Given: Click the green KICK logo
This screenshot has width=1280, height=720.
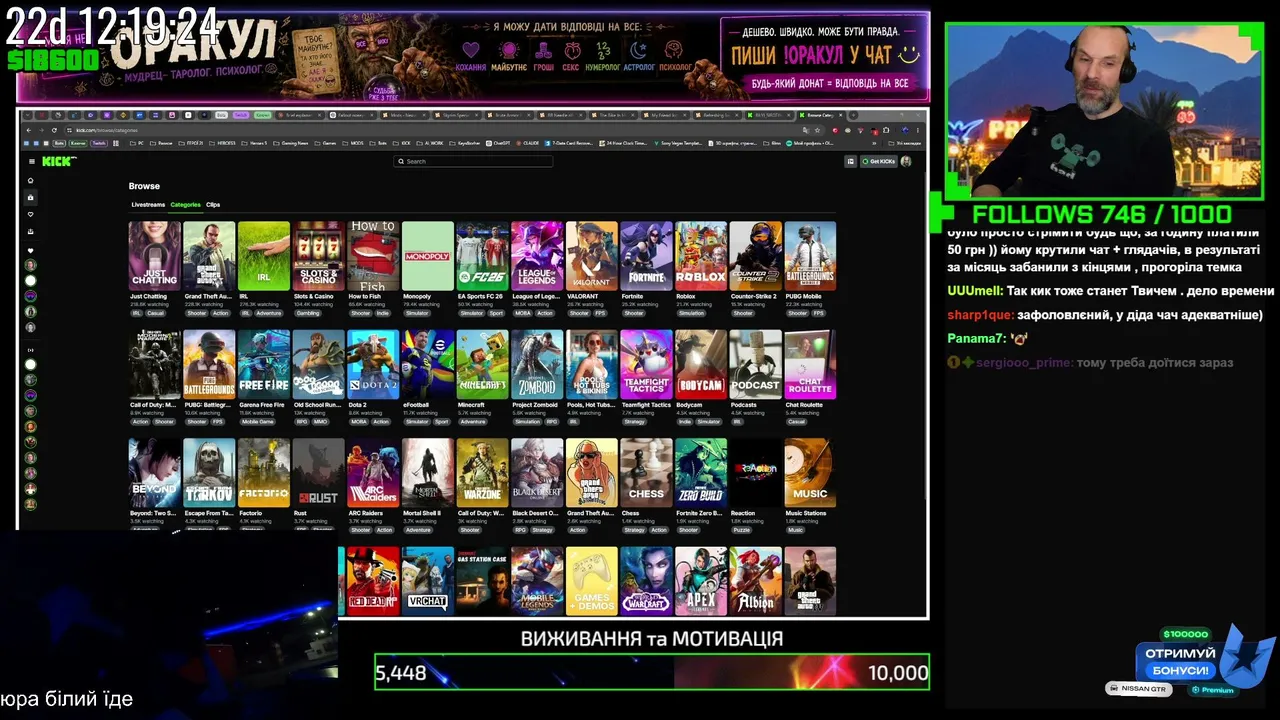Looking at the screenshot, I should pyautogui.click(x=59, y=161).
